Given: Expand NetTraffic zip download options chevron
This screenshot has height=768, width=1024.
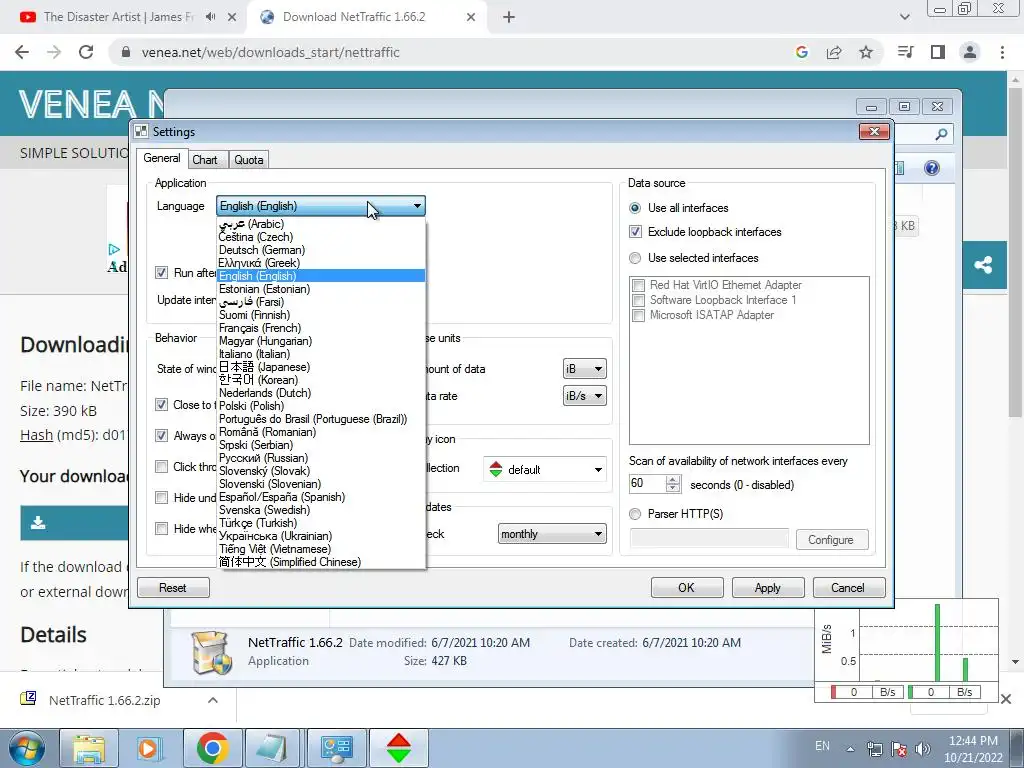Looking at the screenshot, I should click(212, 700).
